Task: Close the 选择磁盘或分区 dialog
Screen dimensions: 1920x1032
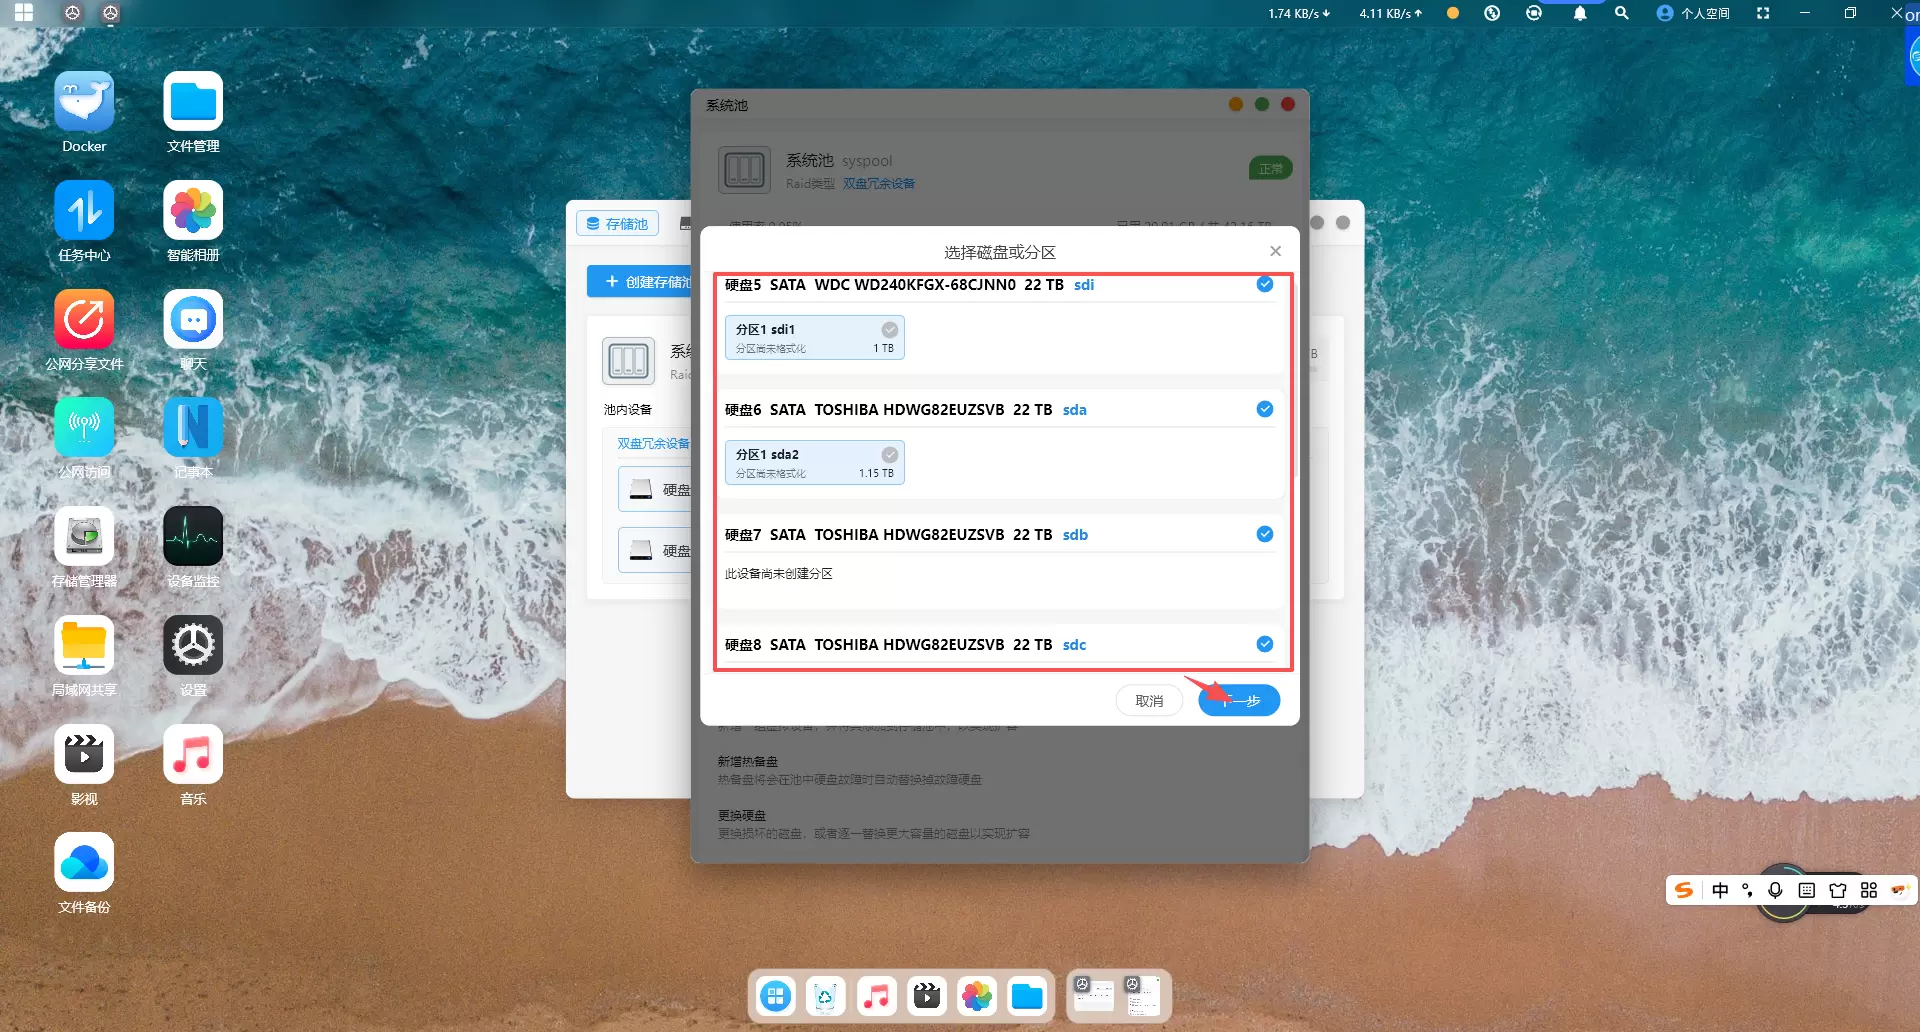Action: (1275, 251)
